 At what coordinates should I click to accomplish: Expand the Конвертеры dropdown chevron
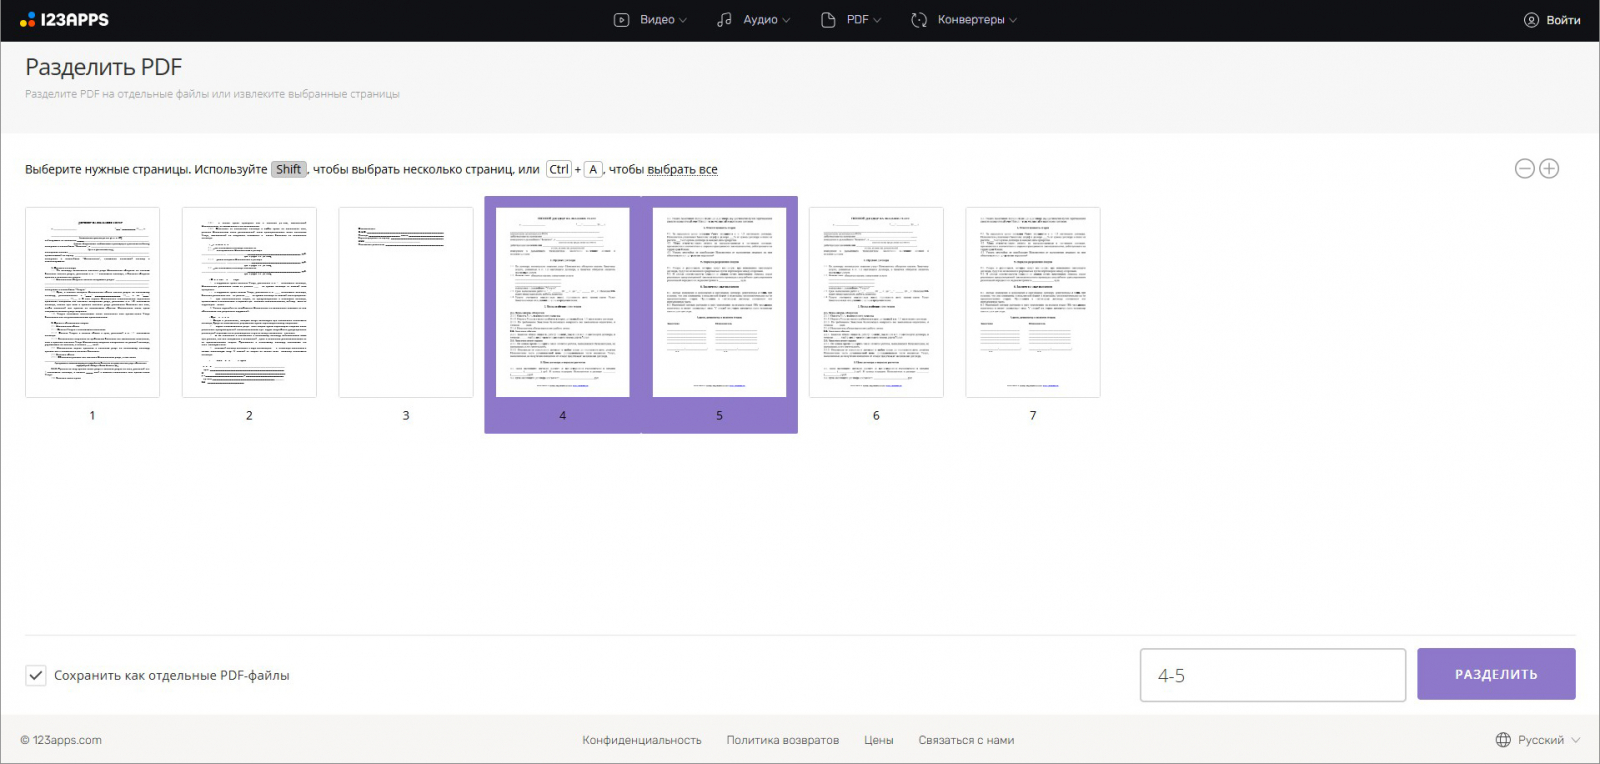(x=1013, y=20)
